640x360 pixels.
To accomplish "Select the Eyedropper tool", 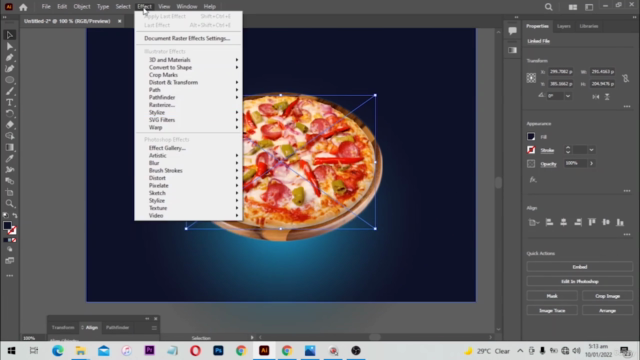I will 9,158.
